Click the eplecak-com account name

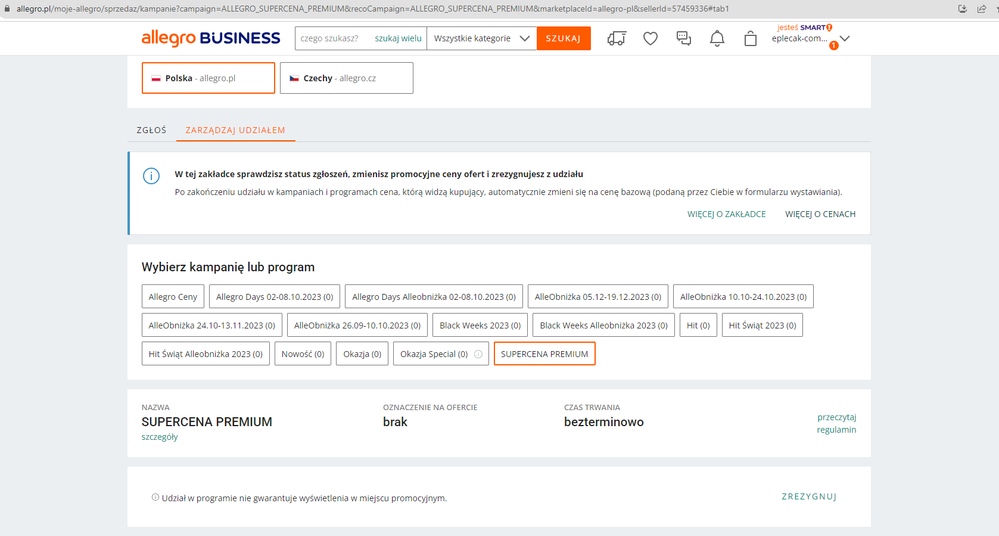pos(799,39)
